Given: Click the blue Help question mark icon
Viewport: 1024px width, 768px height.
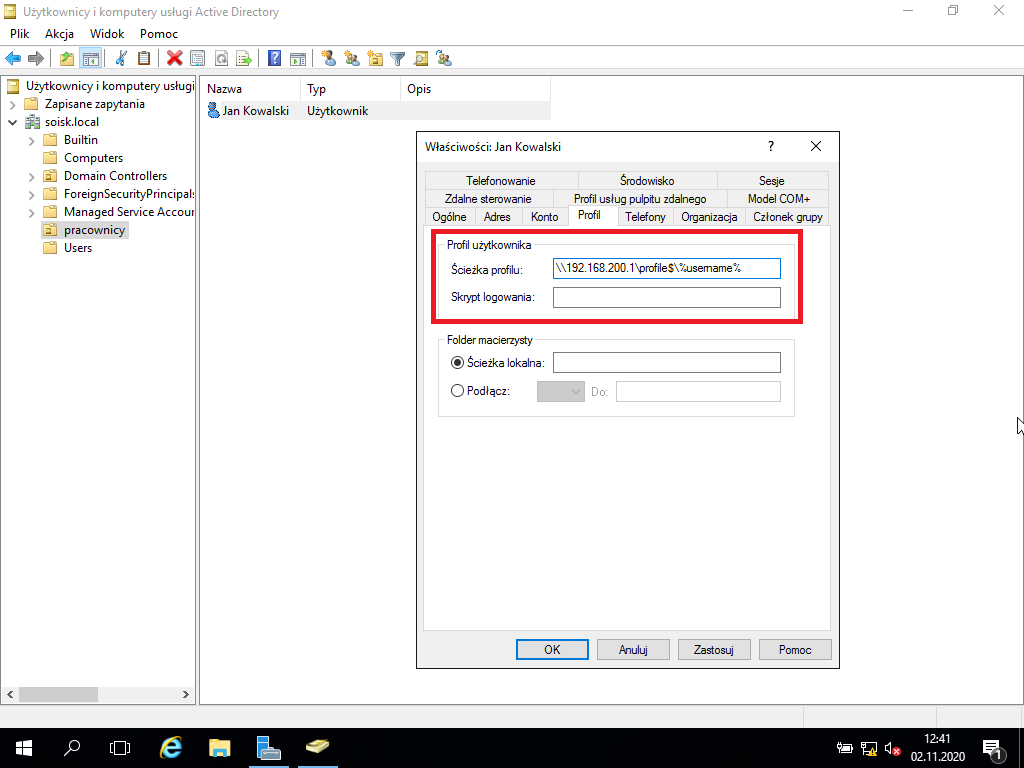Looking at the screenshot, I should point(275,59).
